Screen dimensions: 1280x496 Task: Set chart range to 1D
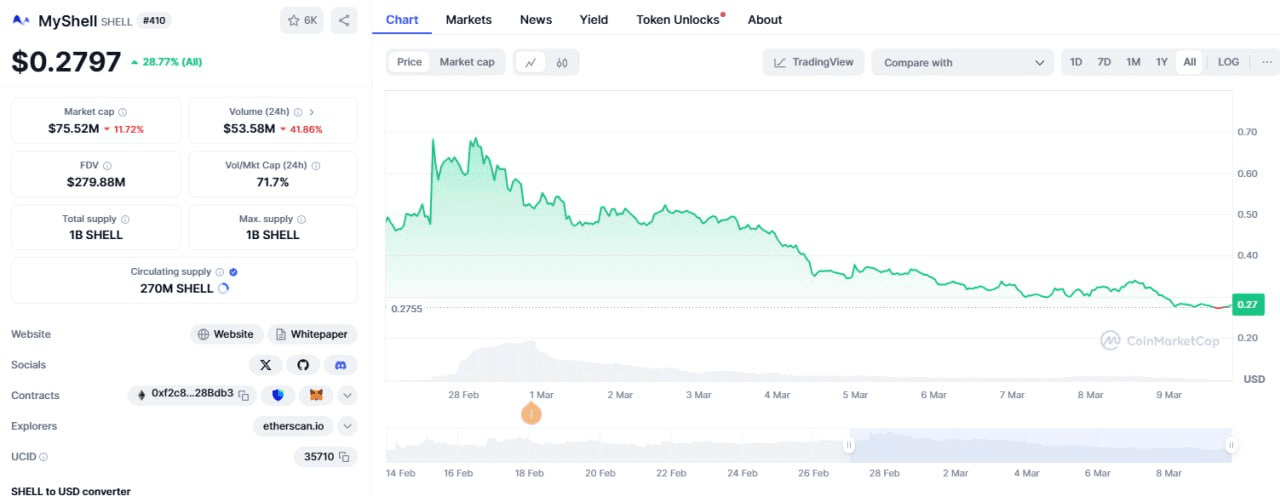(x=1076, y=62)
